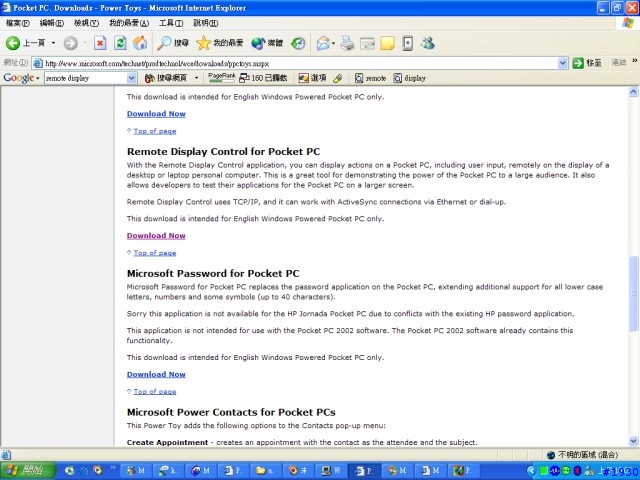Click Download Now under Microsoft Password
Viewport: 640px width, 480px height.
coord(156,374)
